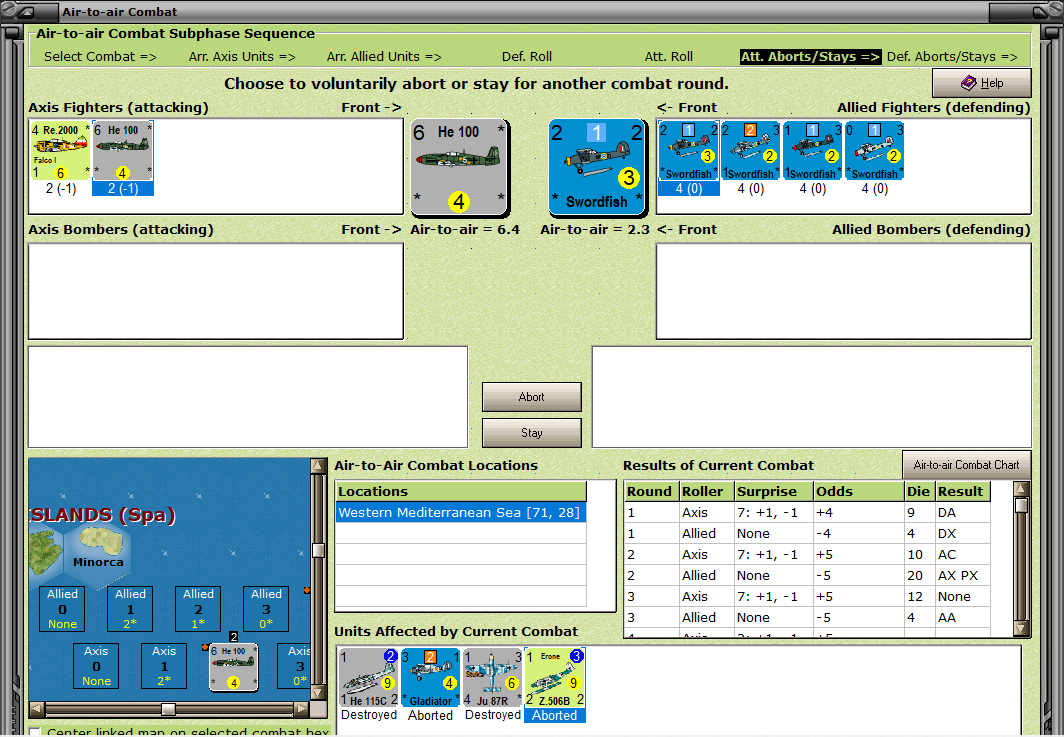
Task: Select the small He 100 counter in Axis Fighters
Action: click(x=123, y=151)
